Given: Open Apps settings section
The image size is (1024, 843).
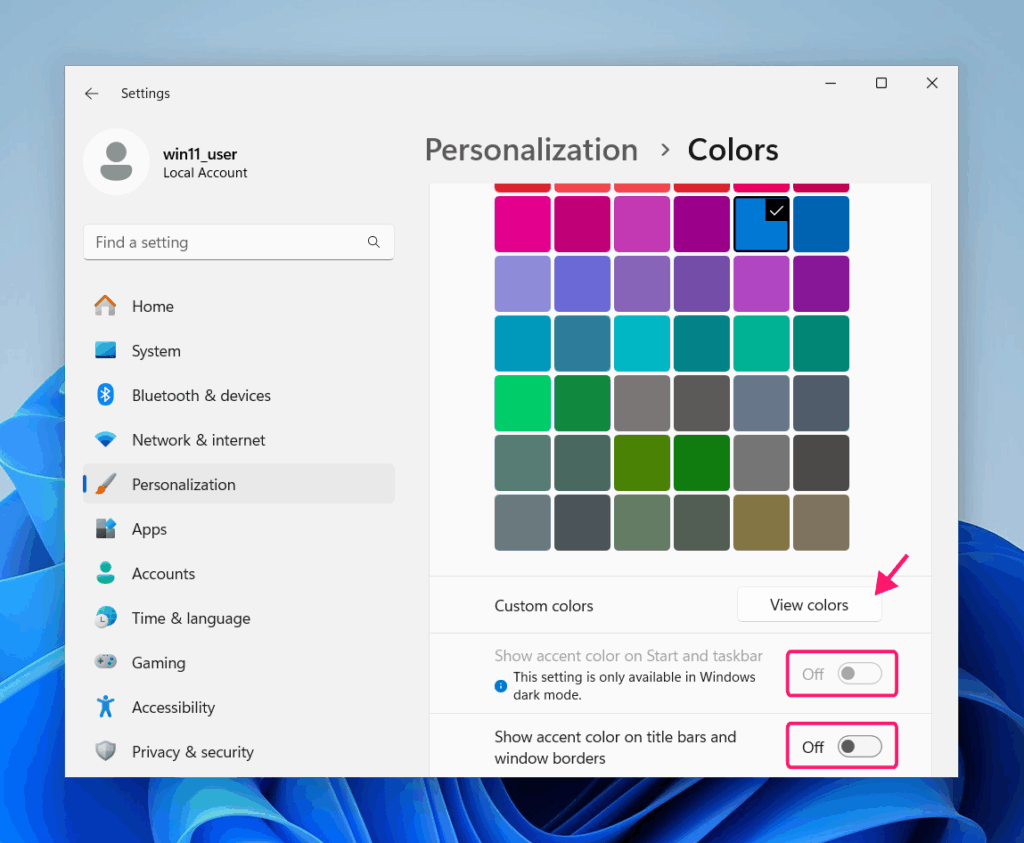Looking at the screenshot, I should 239,529.
